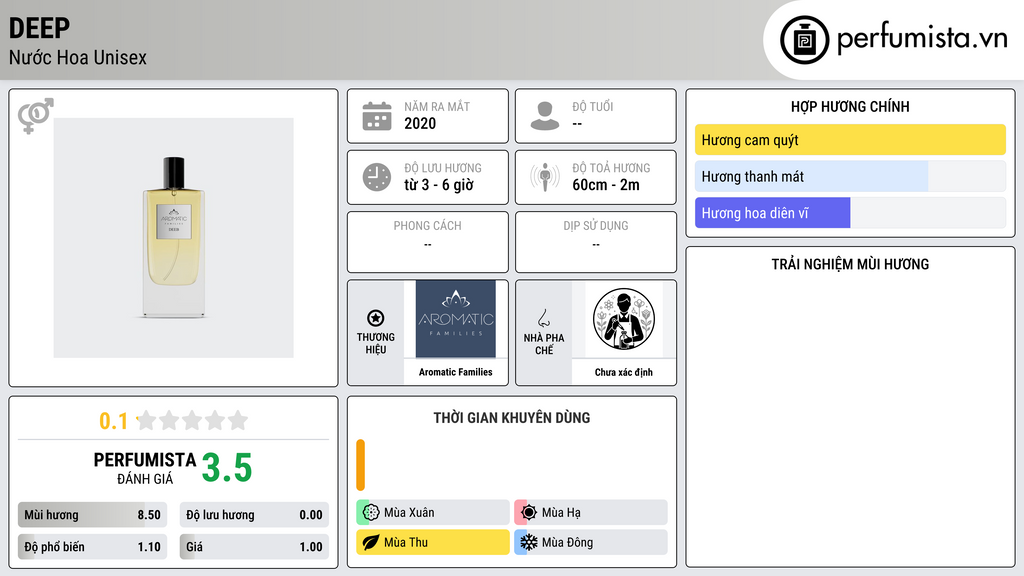
Task: Click the sillage radiating person icon
Action: 545,177
